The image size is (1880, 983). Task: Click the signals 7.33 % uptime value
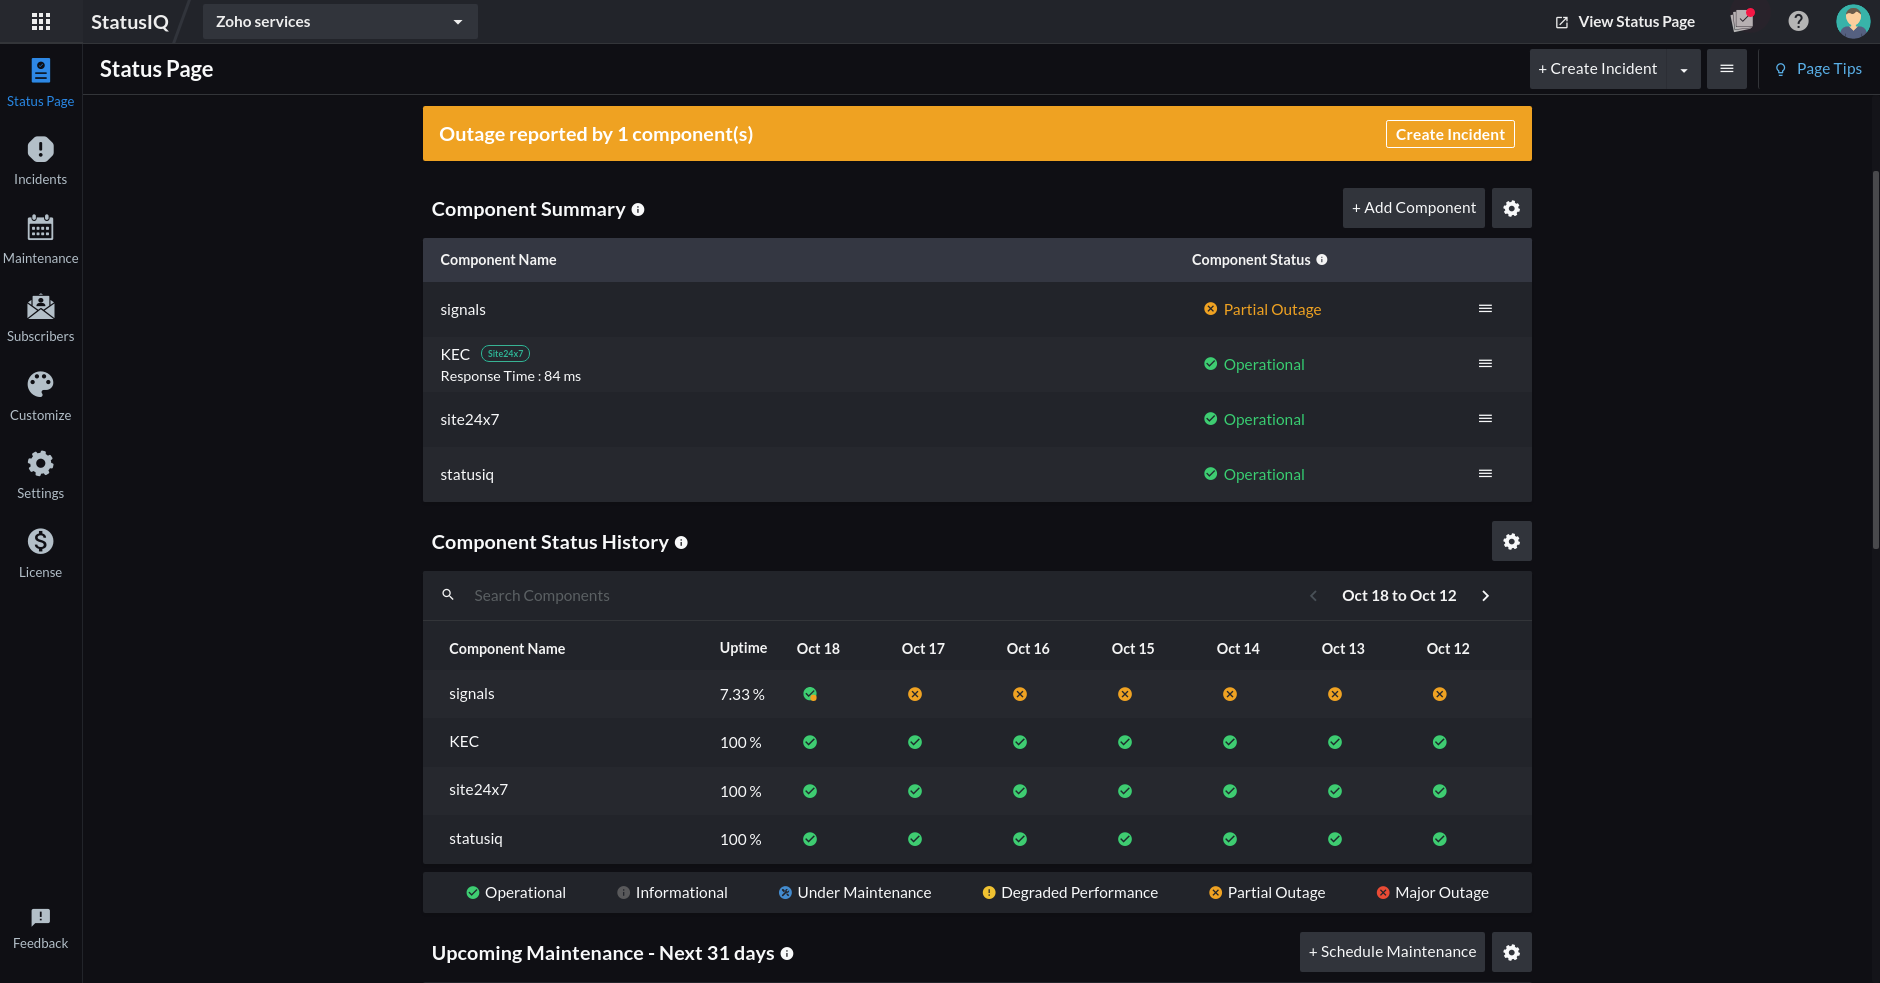click(x=742, y=694)
